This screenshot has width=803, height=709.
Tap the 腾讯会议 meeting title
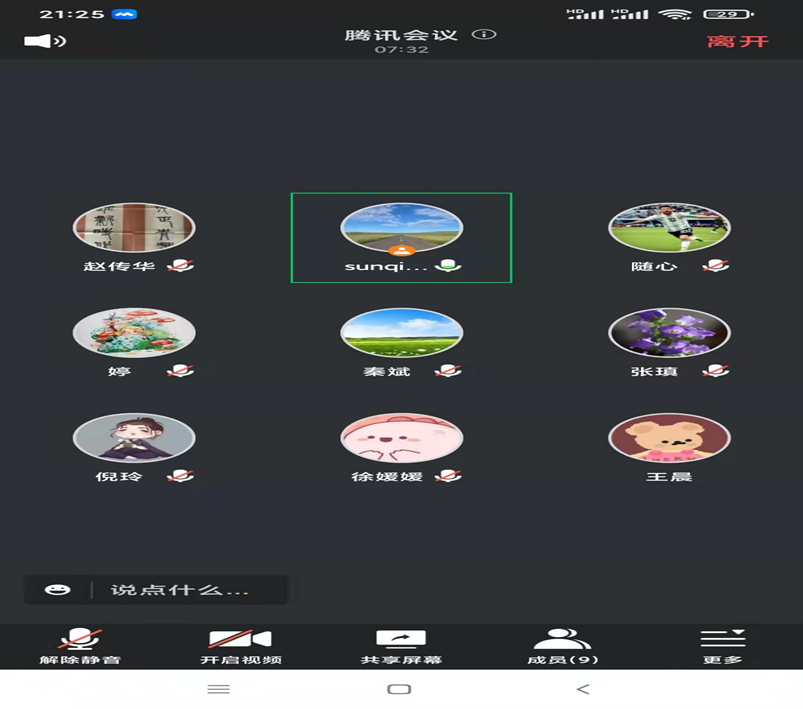click(401, 35)
